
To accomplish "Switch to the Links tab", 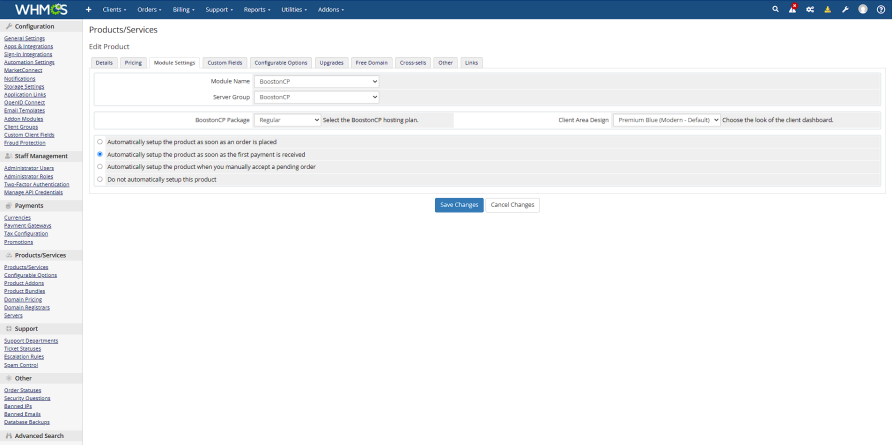I will (472, 63).
